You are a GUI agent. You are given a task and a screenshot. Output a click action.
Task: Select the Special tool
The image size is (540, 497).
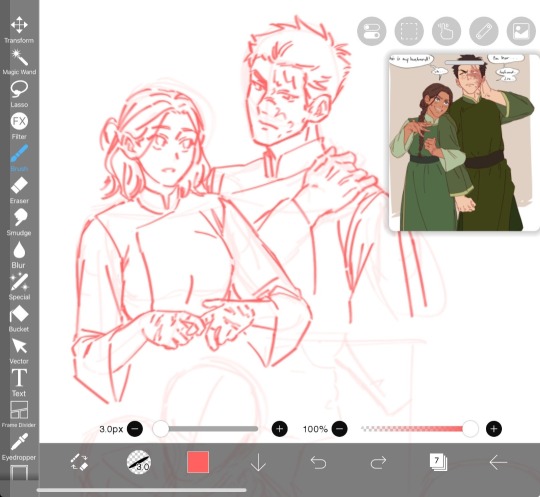pos(19,287)
